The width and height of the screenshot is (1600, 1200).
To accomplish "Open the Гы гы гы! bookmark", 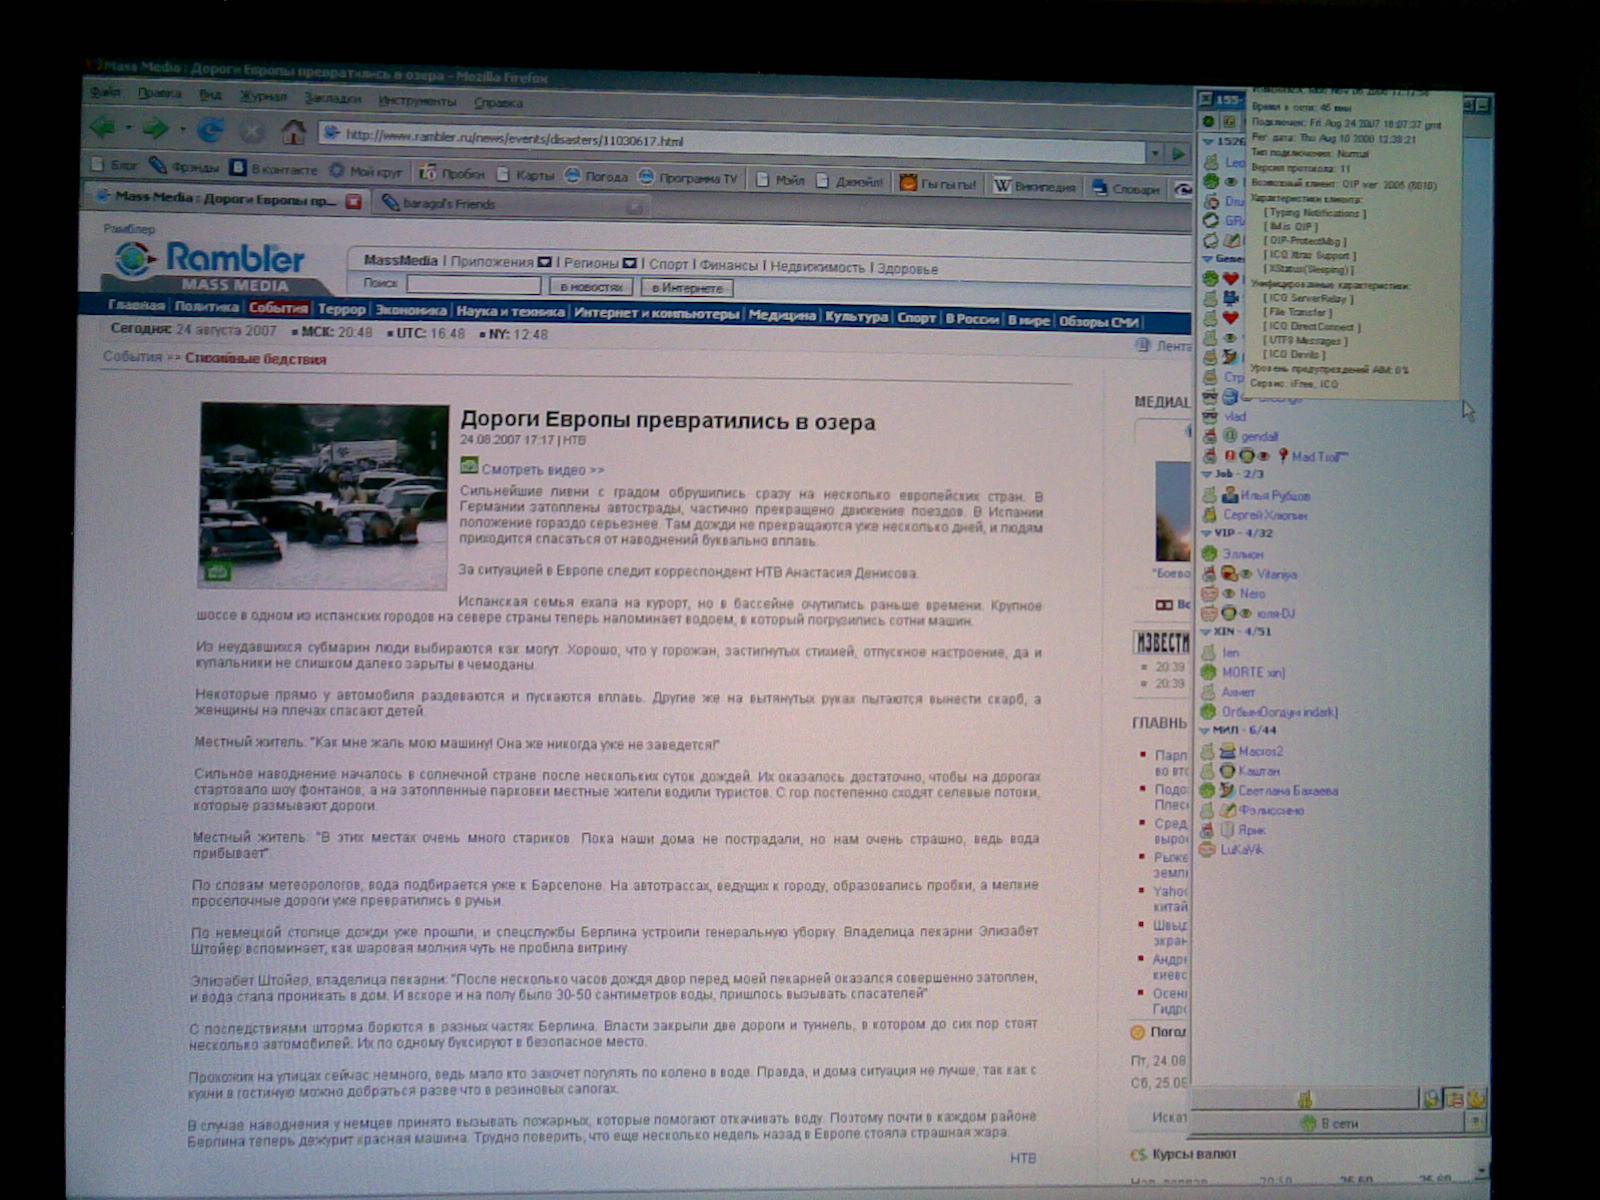I will coord(938,183).
